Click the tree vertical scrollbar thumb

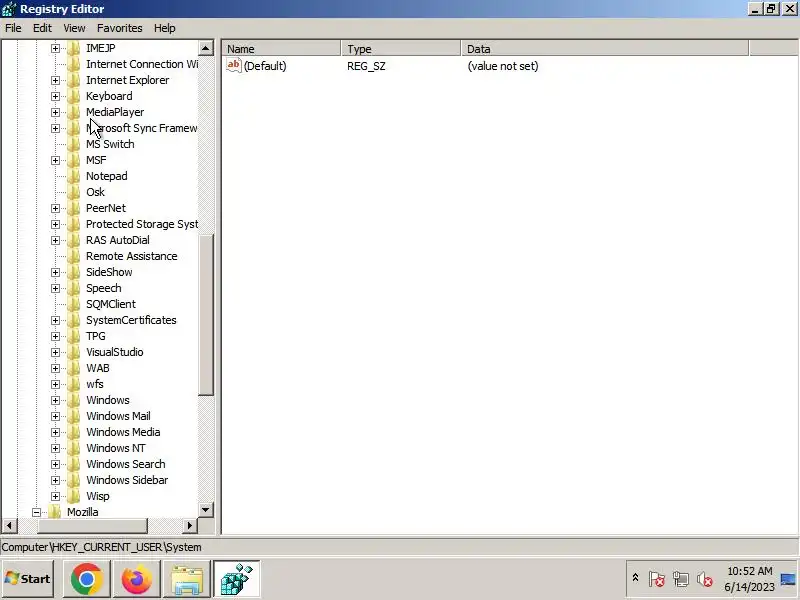coord(206,315)
